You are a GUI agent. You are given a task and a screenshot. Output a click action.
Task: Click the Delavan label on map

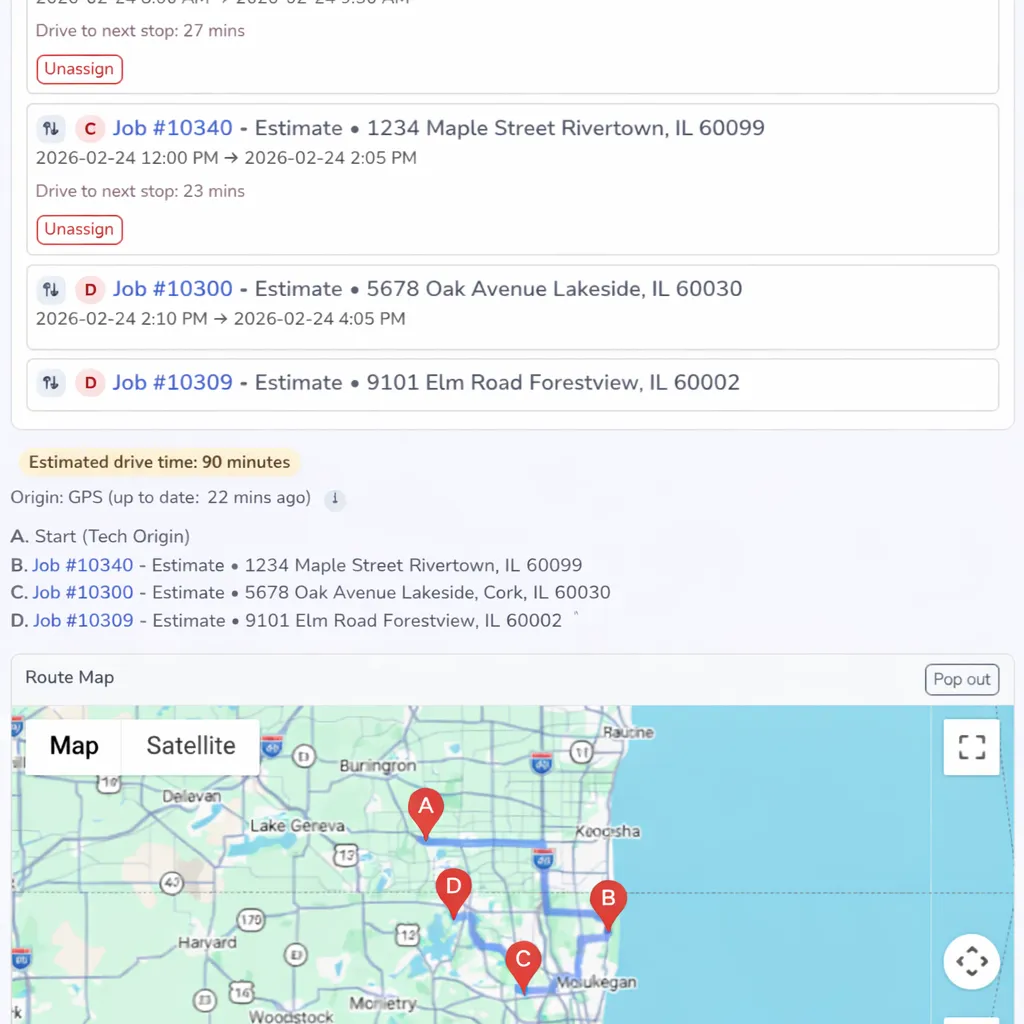[191, 797]
